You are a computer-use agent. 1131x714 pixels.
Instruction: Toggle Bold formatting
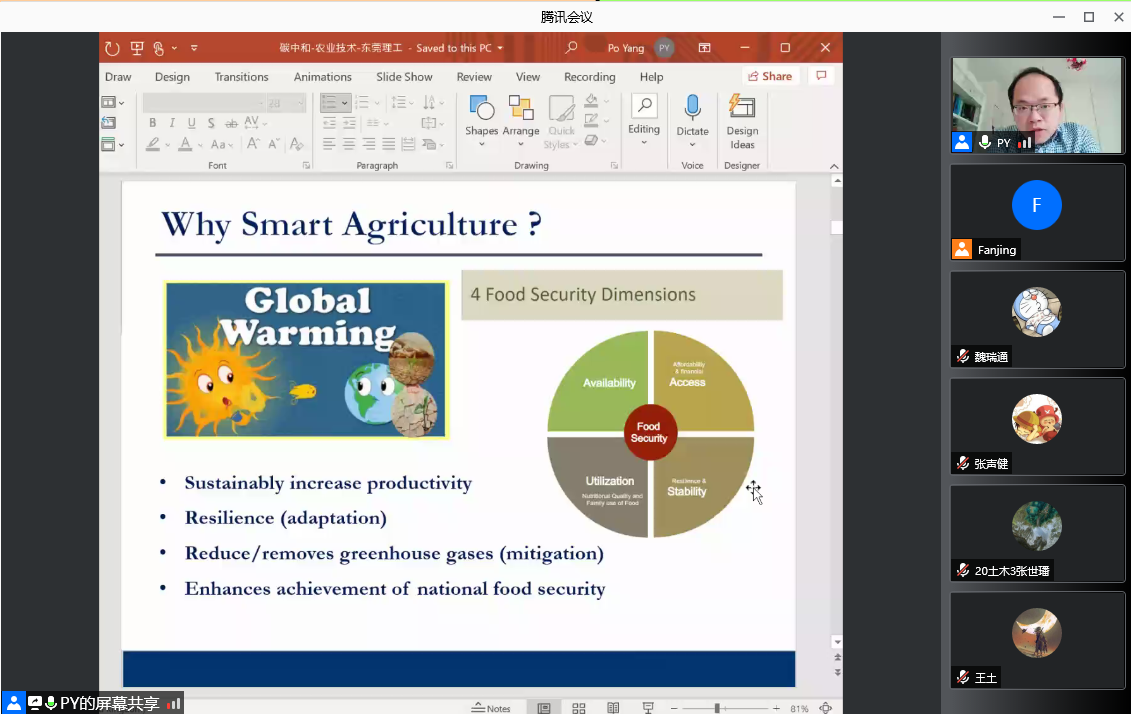point(153,123)
